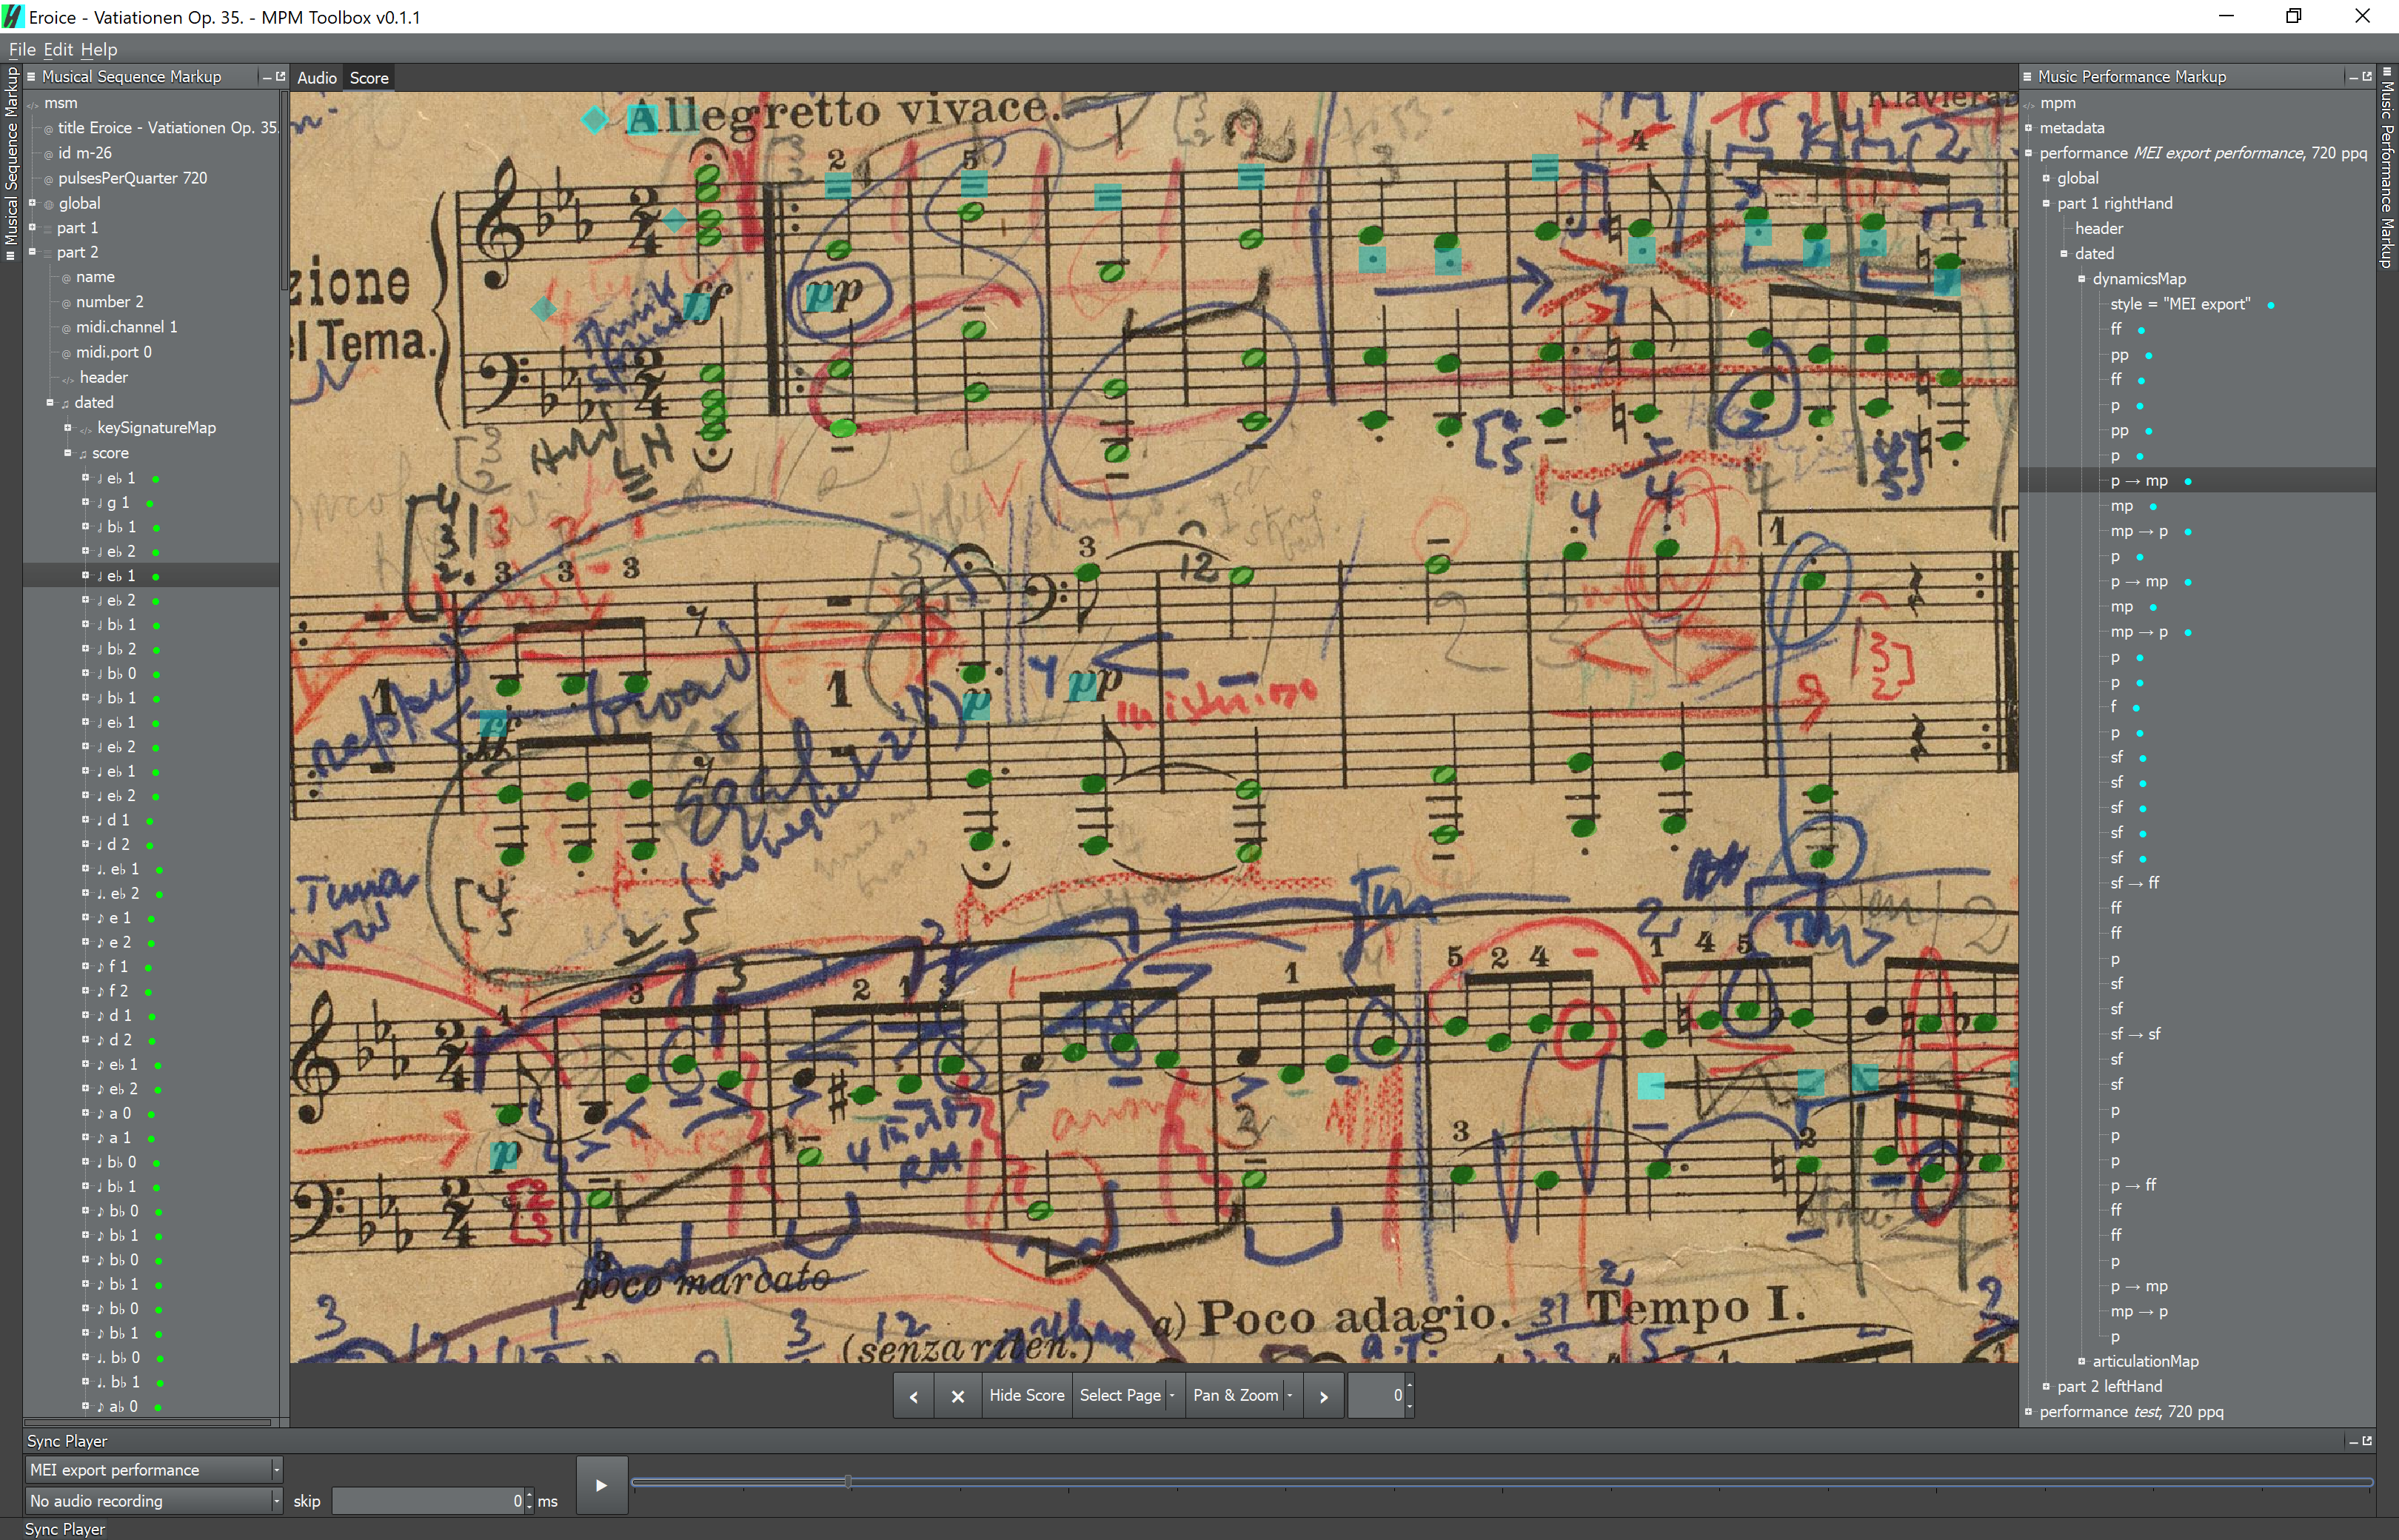2399x1540 pixels.
Task: Select the style = "MEI export" entry
Action: click(x=2180, y=304)
